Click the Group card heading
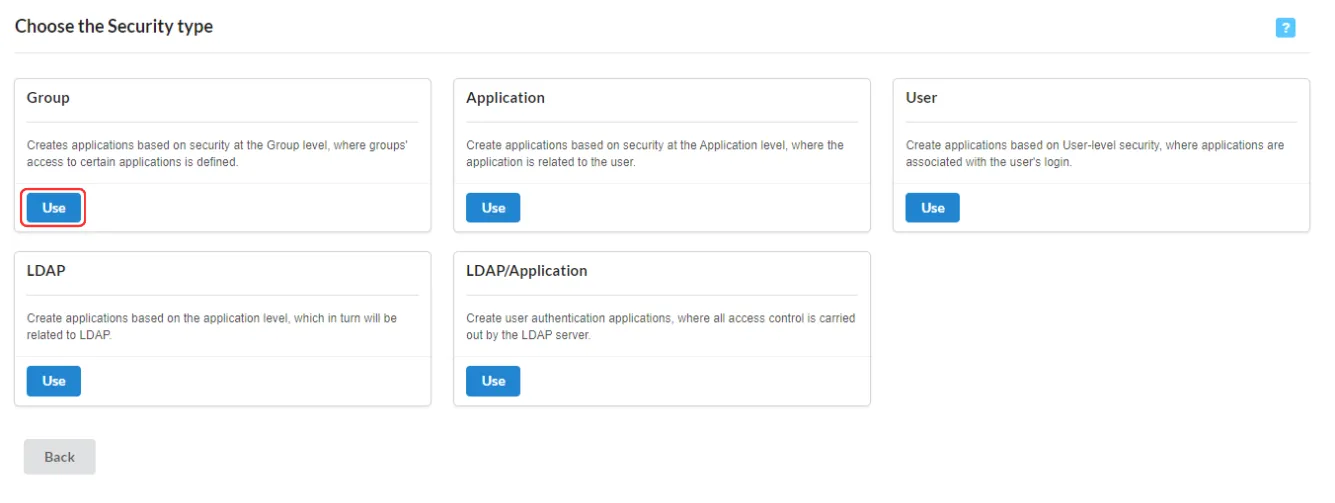The height and width of the screenshot is (503, 1335). 48,98
